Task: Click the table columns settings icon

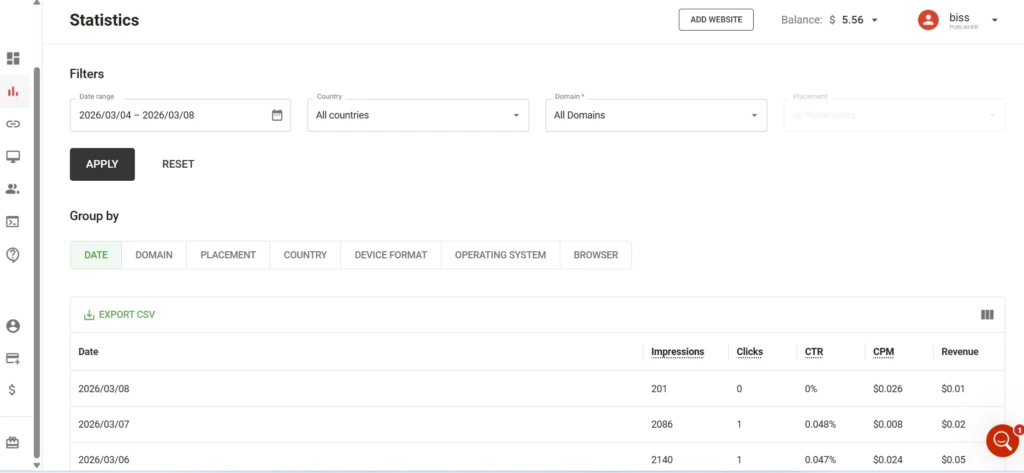Action: (987, 315)
